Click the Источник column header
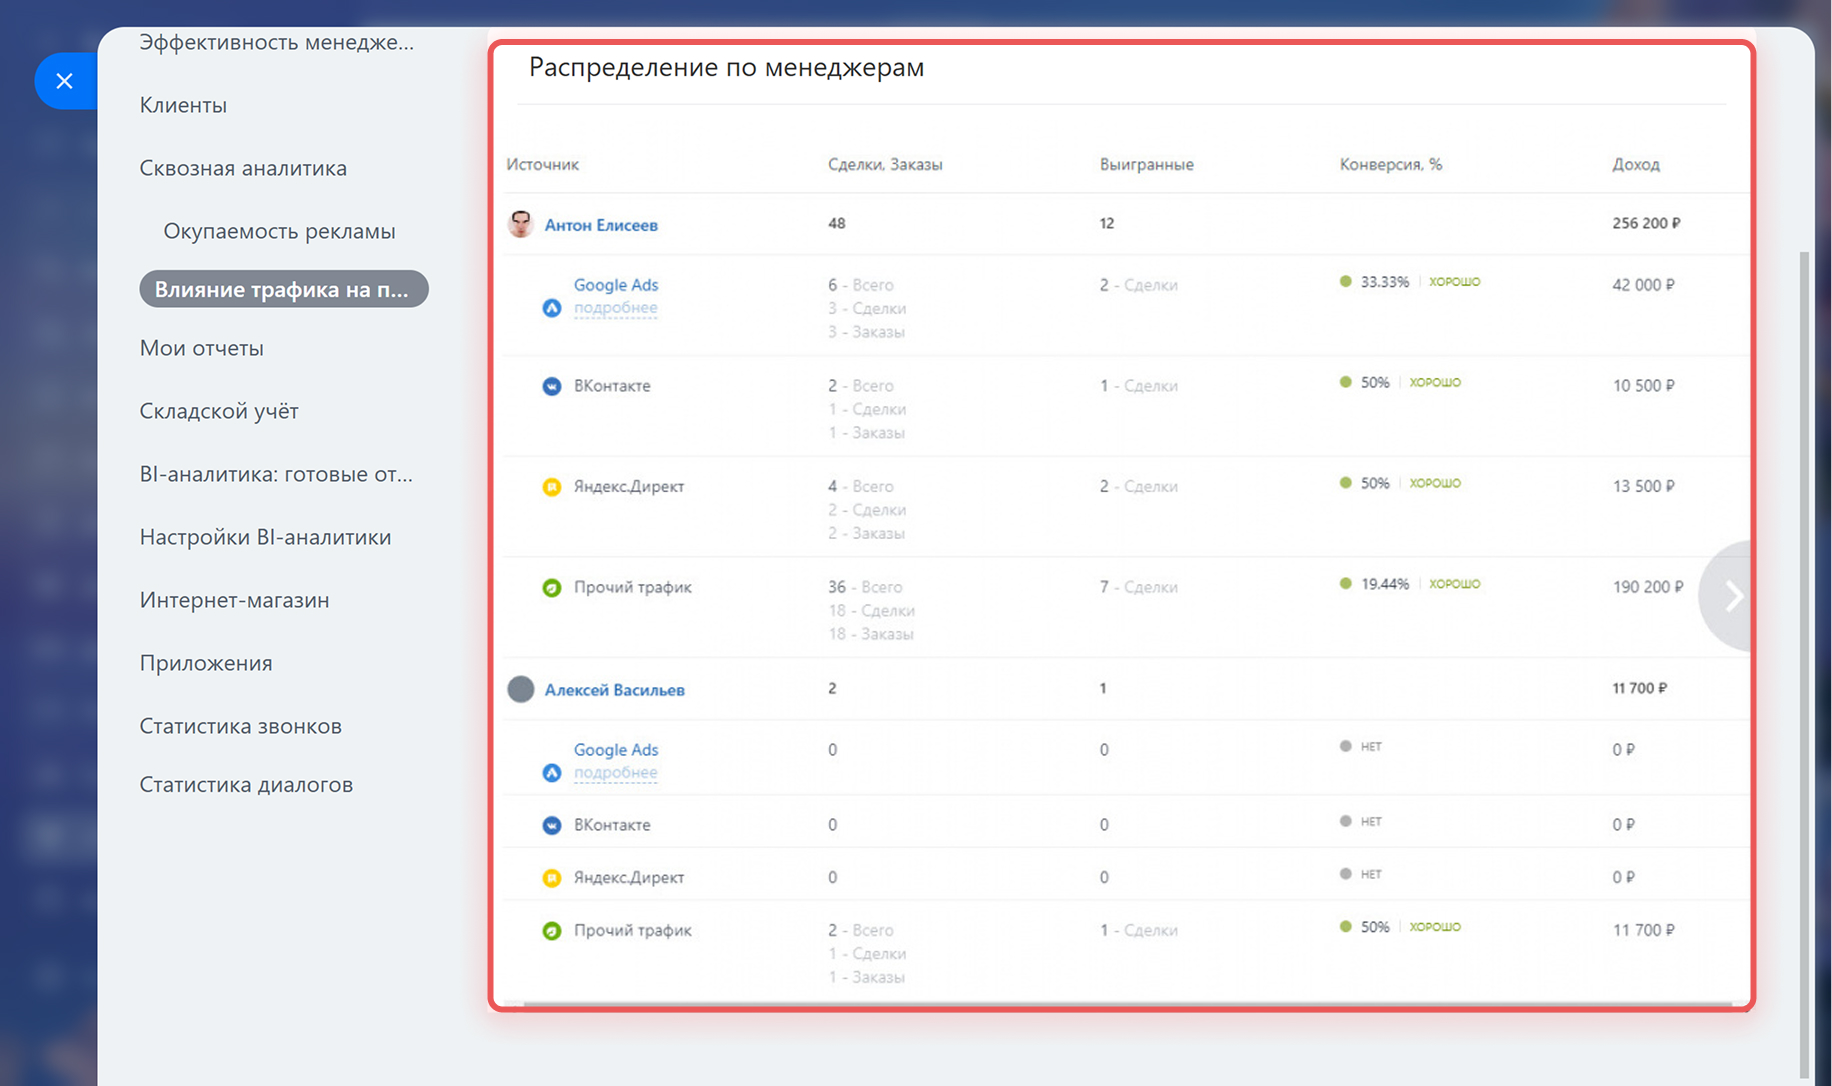The image size is (1832, 1086). 542,164
